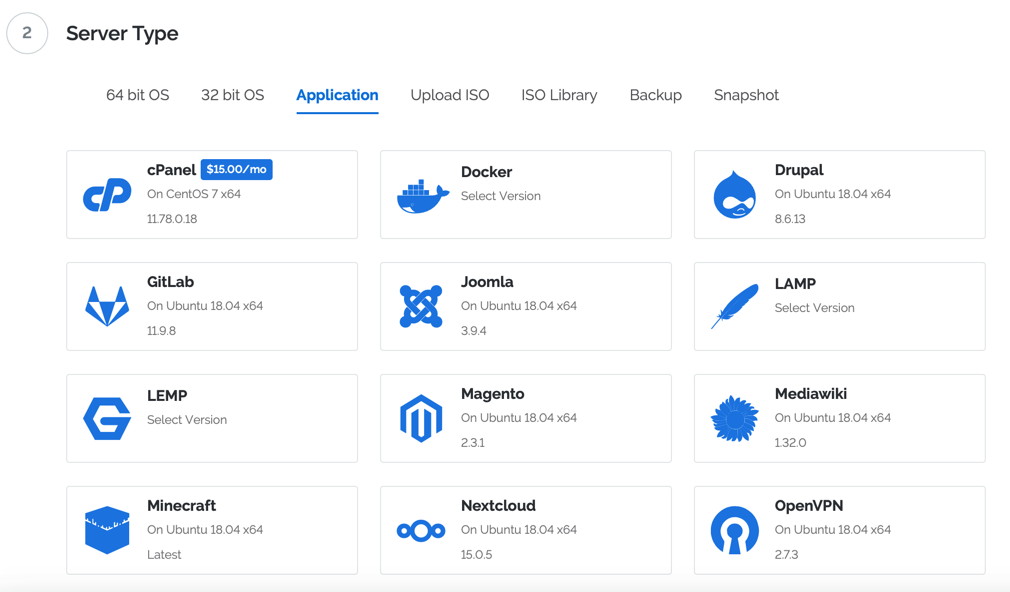
Task: Open the Upload ISO tab
Action: coord(450,95)
